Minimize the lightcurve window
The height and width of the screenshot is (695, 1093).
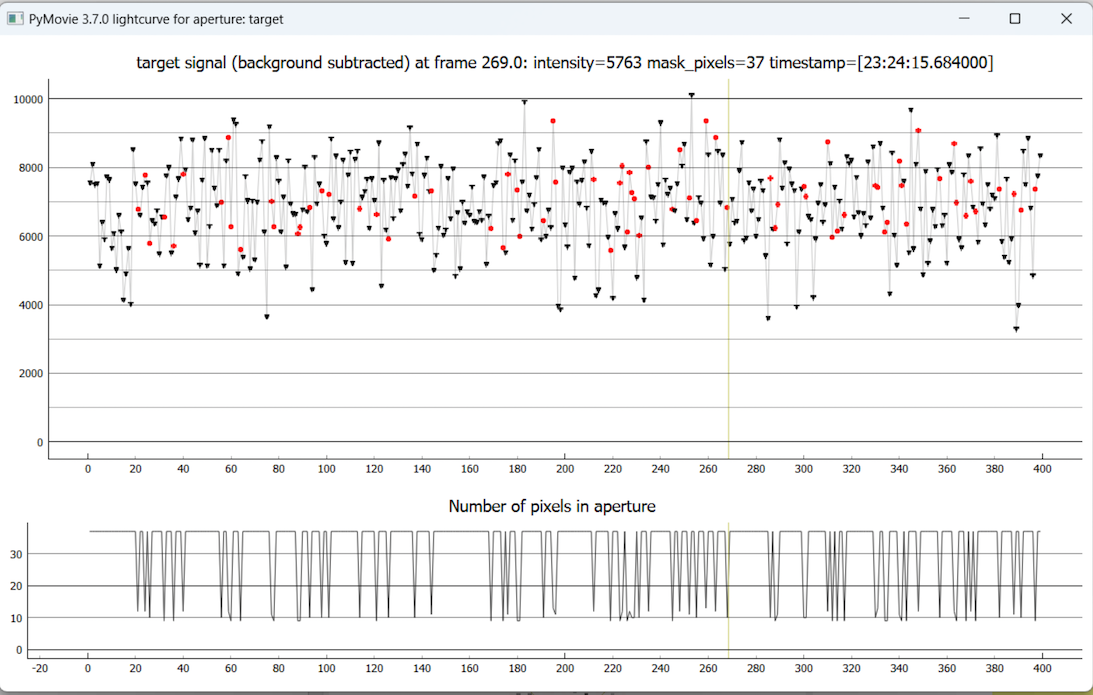point(964,19)
